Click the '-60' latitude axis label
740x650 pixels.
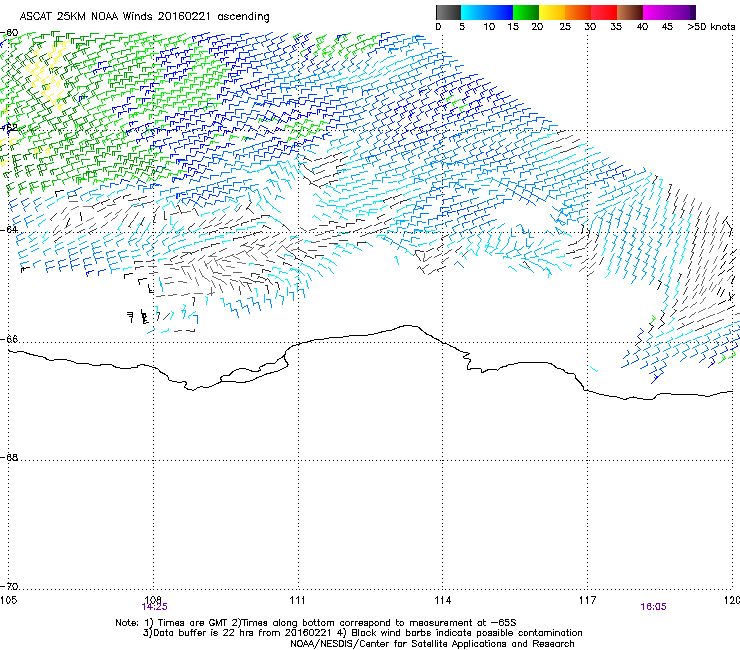coord(9,33)
